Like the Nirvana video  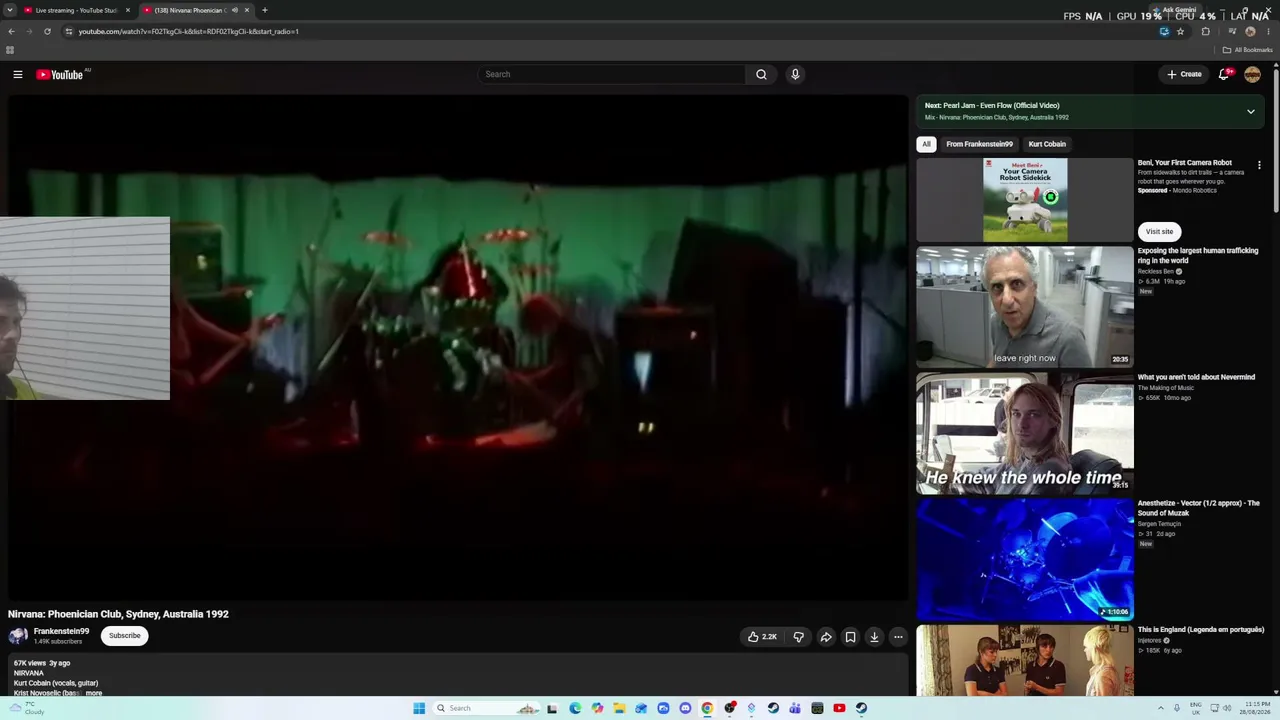(x=762, y=637)
